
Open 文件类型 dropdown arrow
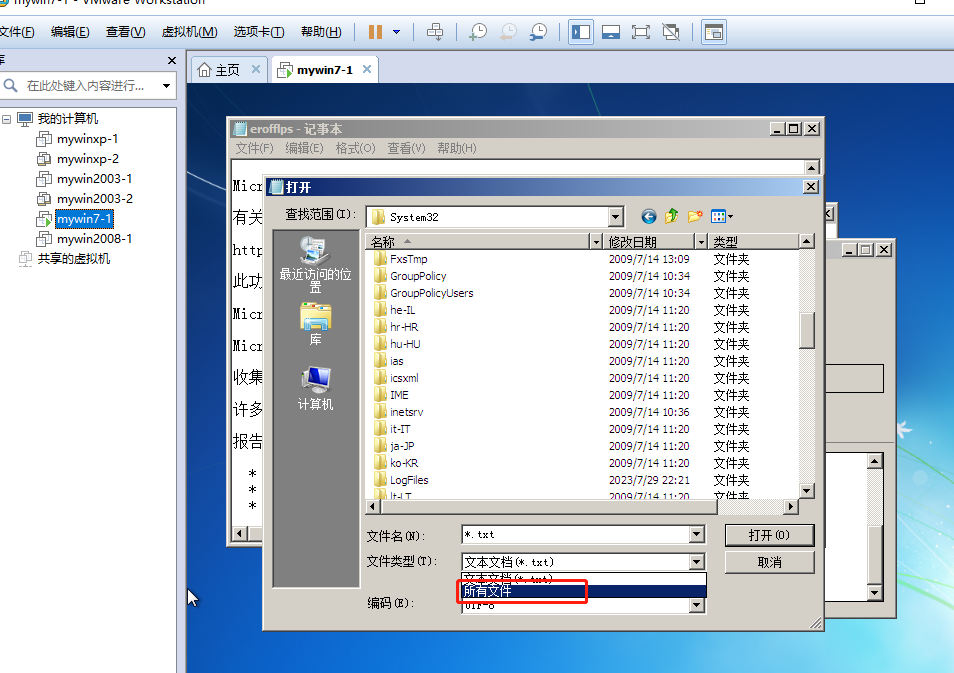697,562
